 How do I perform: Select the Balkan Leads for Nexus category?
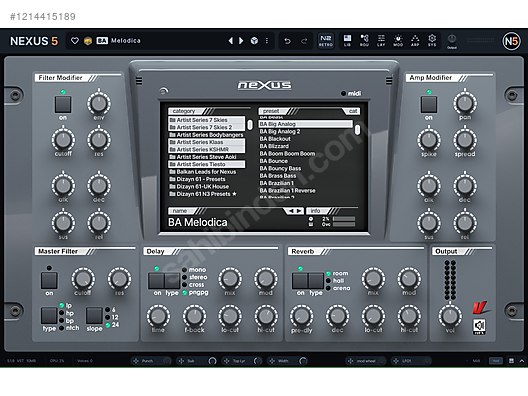click(206, 172)
